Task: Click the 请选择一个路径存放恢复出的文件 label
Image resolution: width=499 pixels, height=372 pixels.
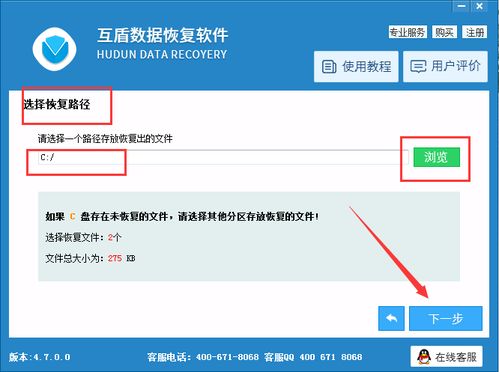Action: pyautogui.click(x=105, y=138)
